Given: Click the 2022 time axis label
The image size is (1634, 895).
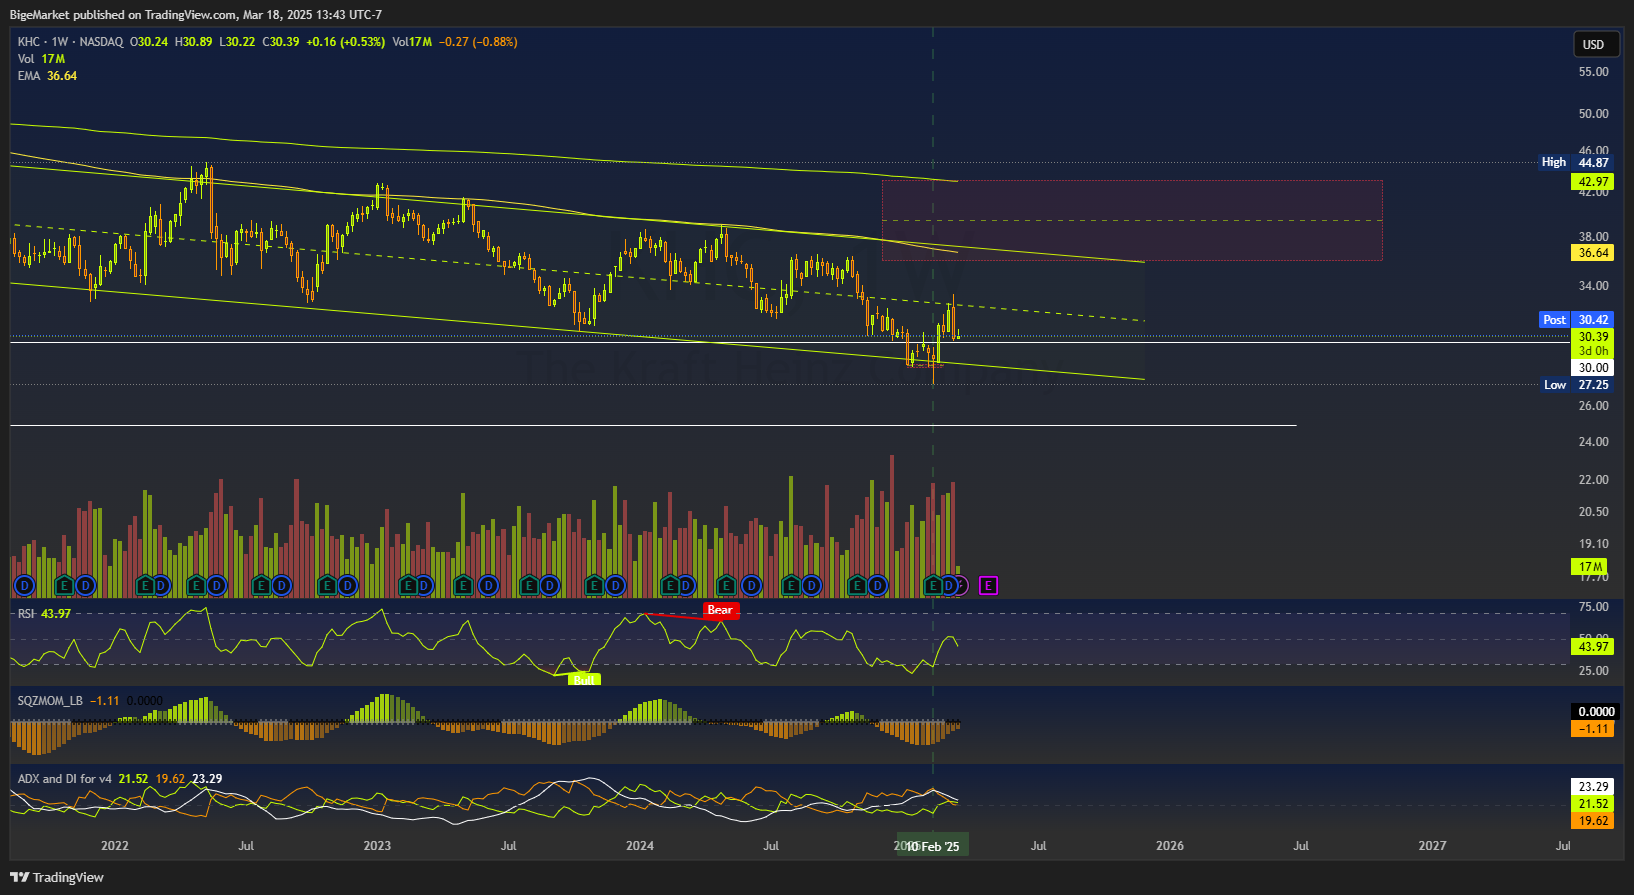Looking at the screenshot, I should pos(115,846).
